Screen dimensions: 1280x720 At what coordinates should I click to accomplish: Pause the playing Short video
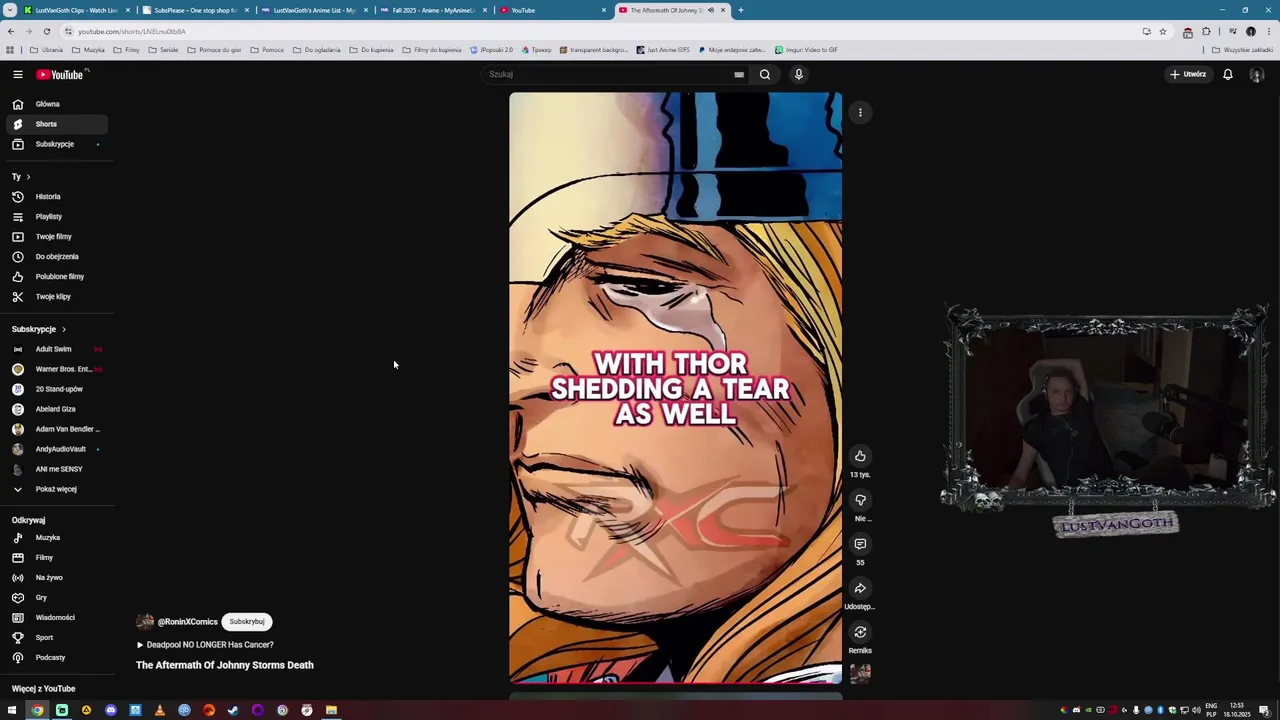675,388
